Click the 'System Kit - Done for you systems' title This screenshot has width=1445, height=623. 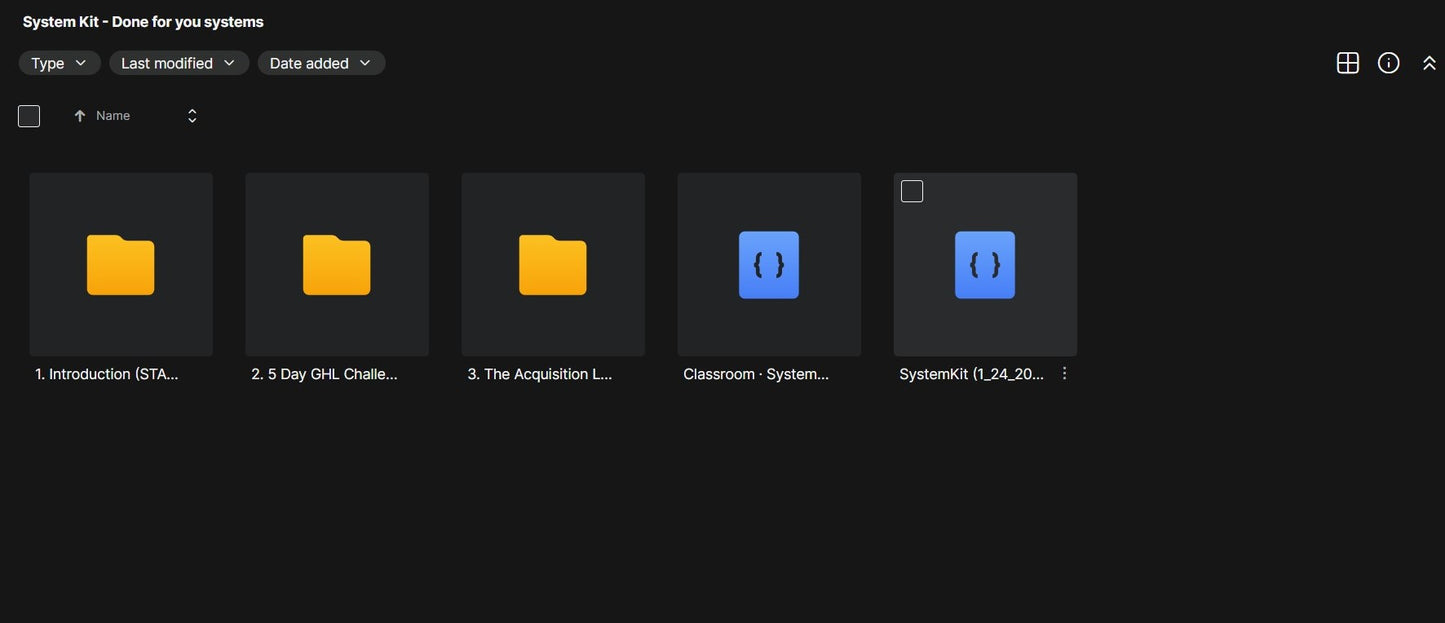[x=143, y=22]
